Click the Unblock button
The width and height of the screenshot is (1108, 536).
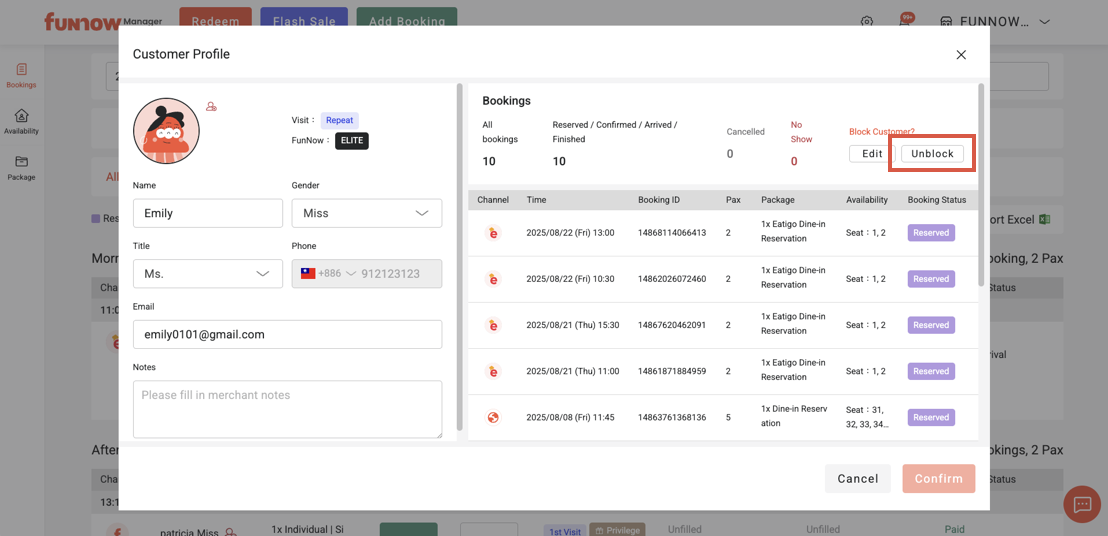click(x=932, y=154)
